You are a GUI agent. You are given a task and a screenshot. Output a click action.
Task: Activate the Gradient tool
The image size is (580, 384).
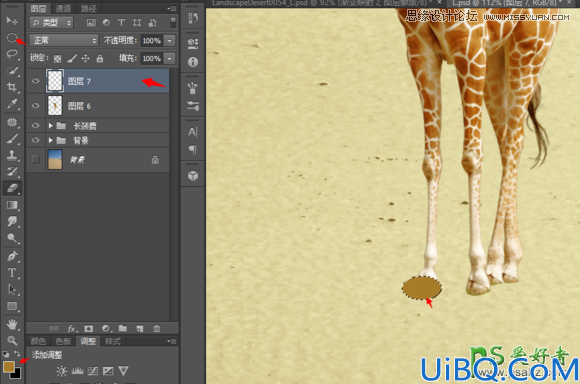[12, 205]
